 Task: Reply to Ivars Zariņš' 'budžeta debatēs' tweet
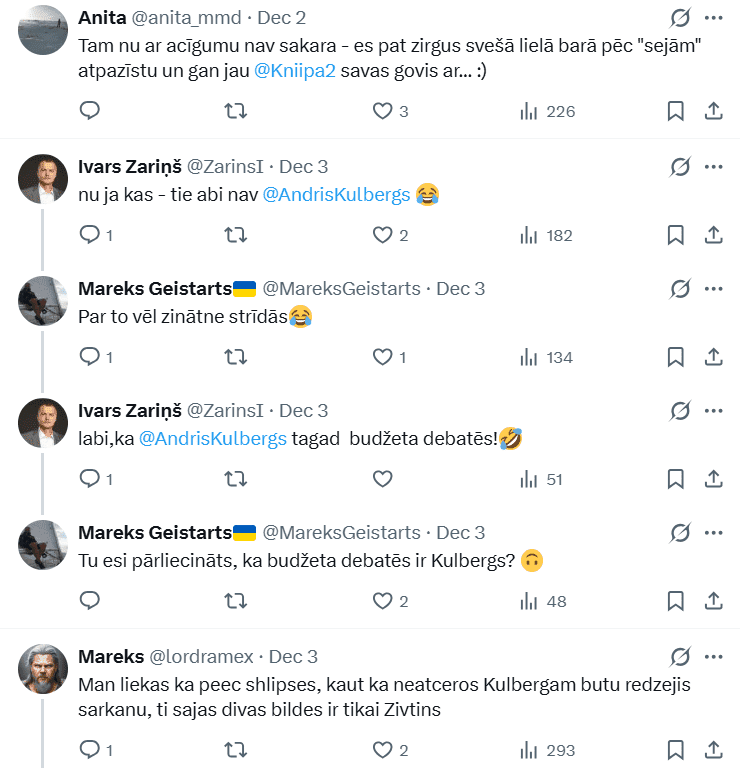click(89, 479)
